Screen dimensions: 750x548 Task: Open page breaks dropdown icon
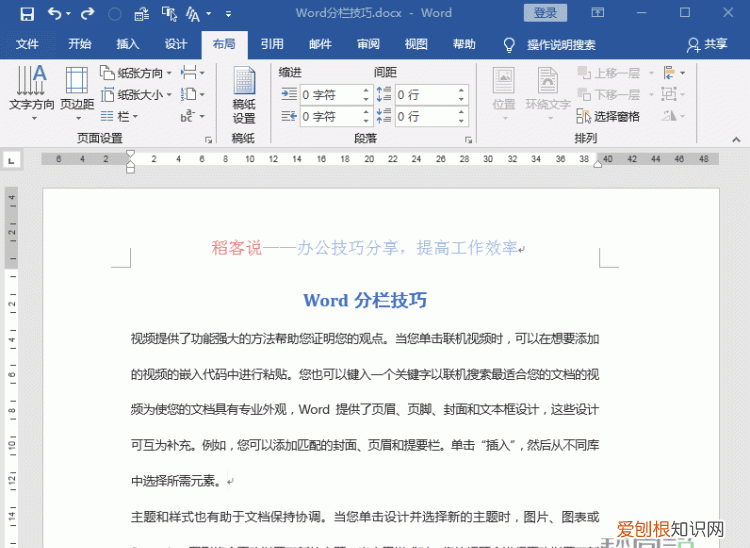click(x=193, y=73)
